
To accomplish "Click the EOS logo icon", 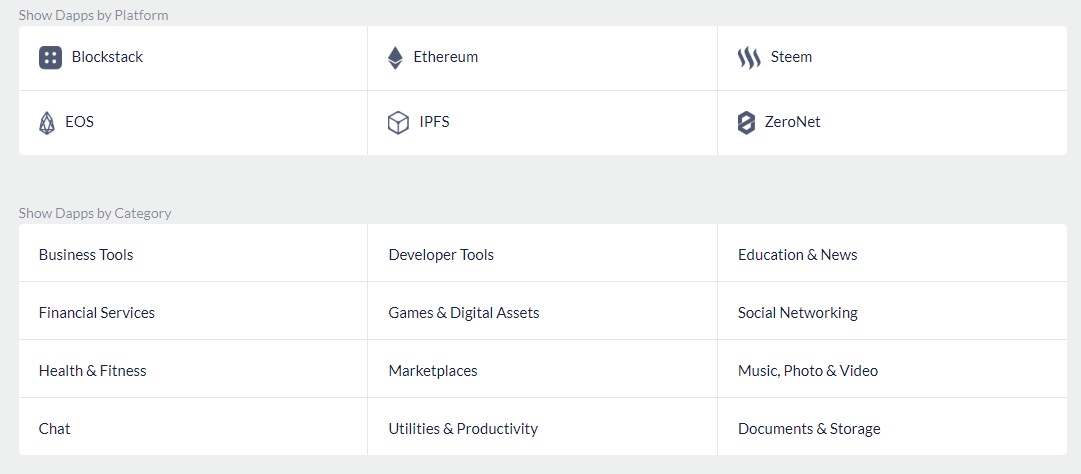I will [x=47, y=123].
